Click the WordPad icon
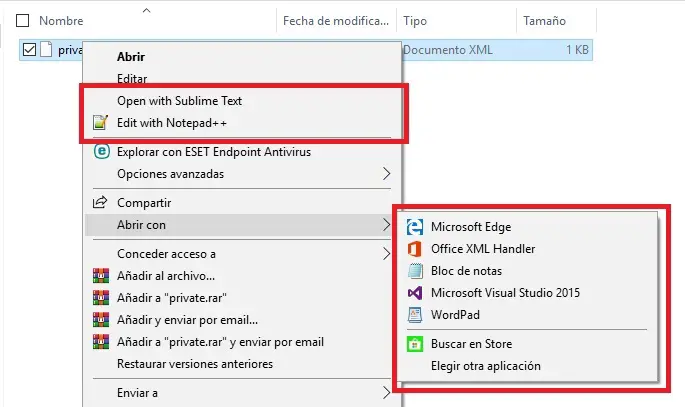685x407 pixels. click(x=414, y=315)
